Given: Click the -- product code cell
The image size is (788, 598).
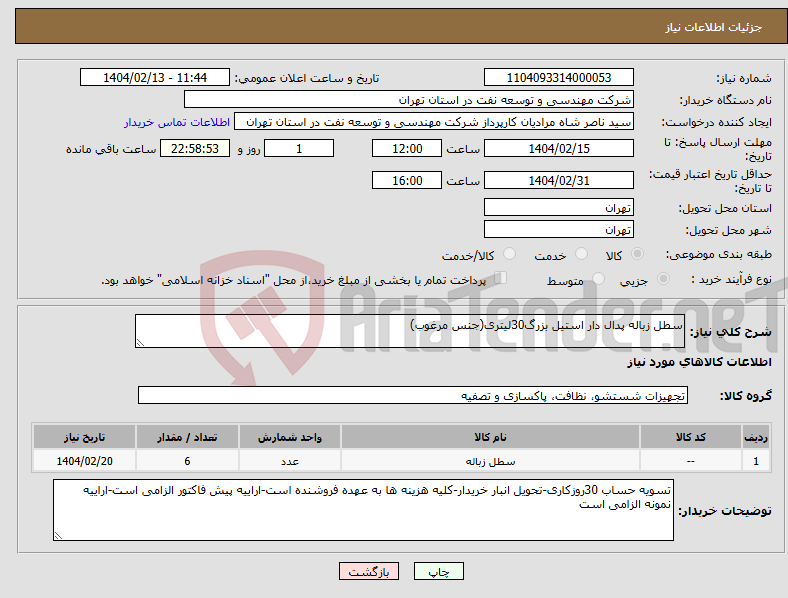Looking at the screenshot, I should pos(691,461).
